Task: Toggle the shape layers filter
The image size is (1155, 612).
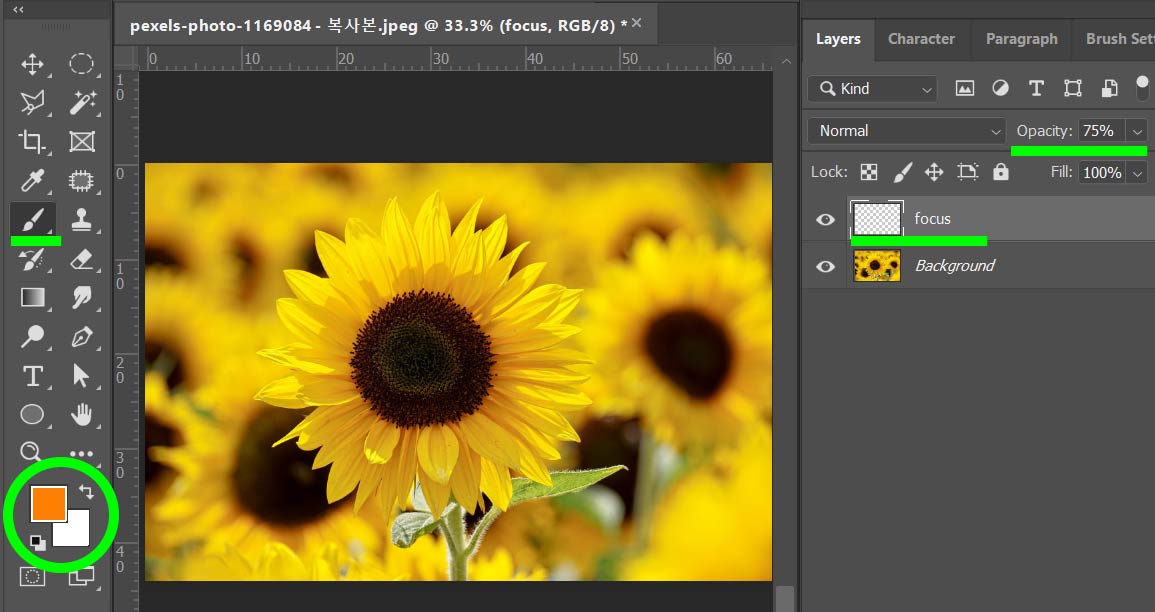Action: 1072,88
